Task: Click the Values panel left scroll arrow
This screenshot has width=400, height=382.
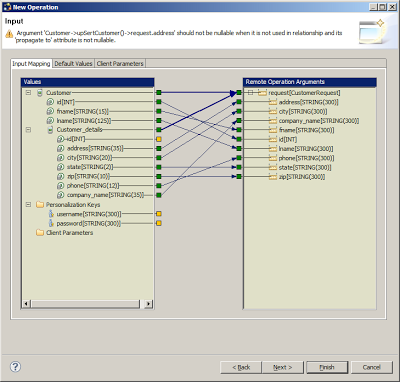Action: coord(26,304)
